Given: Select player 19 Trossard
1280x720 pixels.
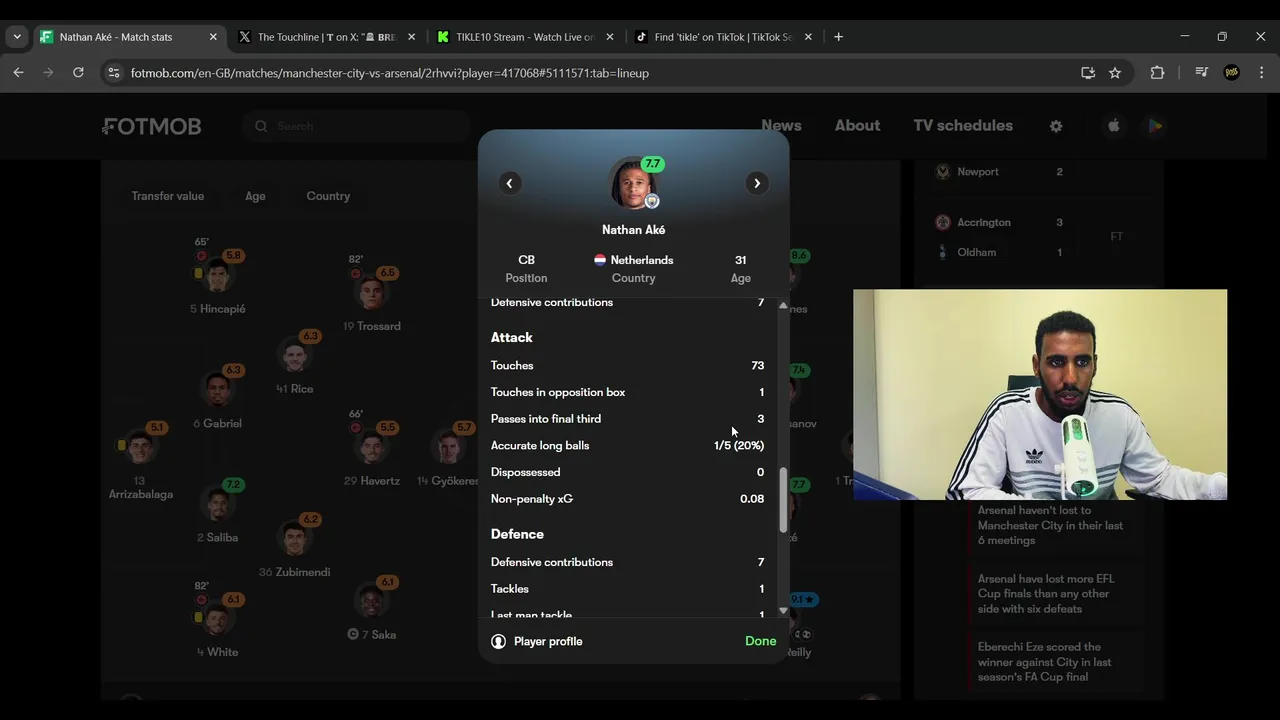Looking at the screenshot, I should tap(371, 294).
